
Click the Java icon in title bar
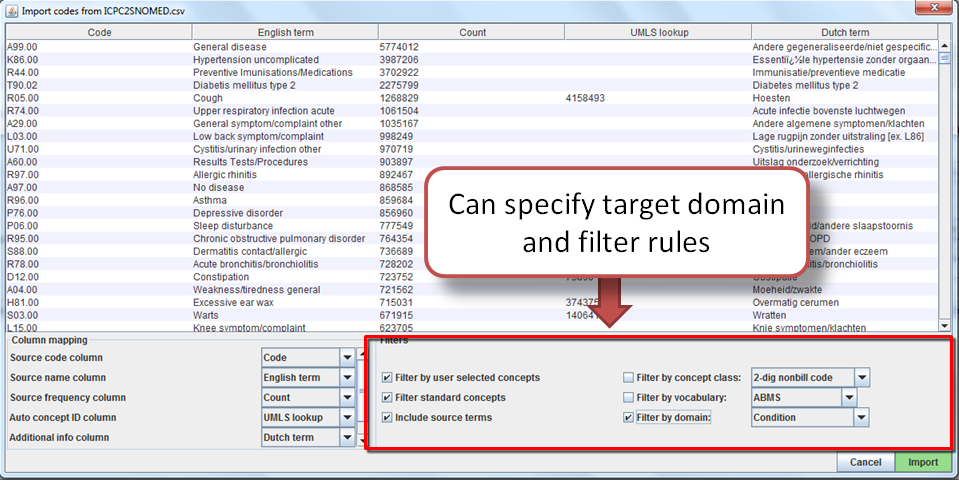pos(11,10)
